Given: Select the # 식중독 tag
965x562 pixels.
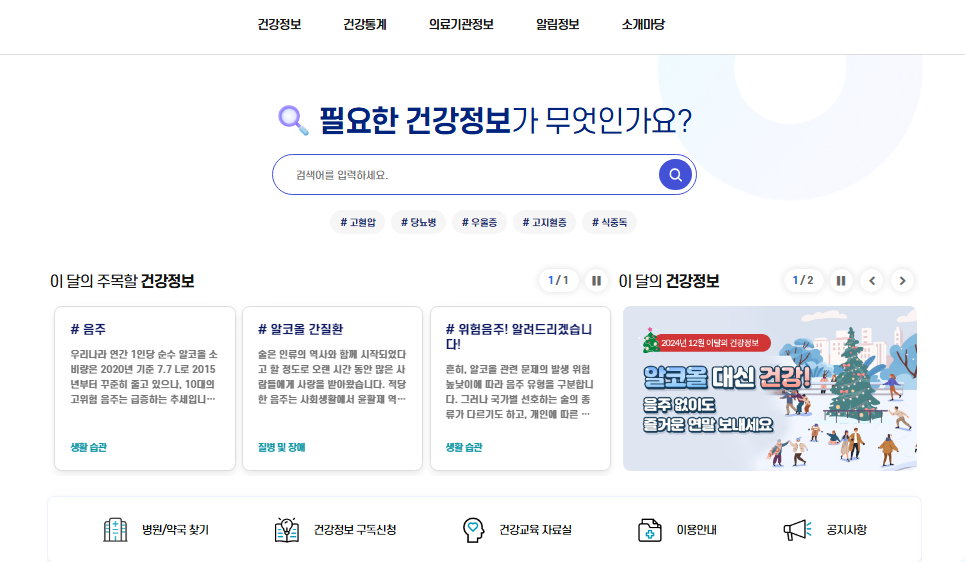Looking at the screenshot, I should pos(609,222).
